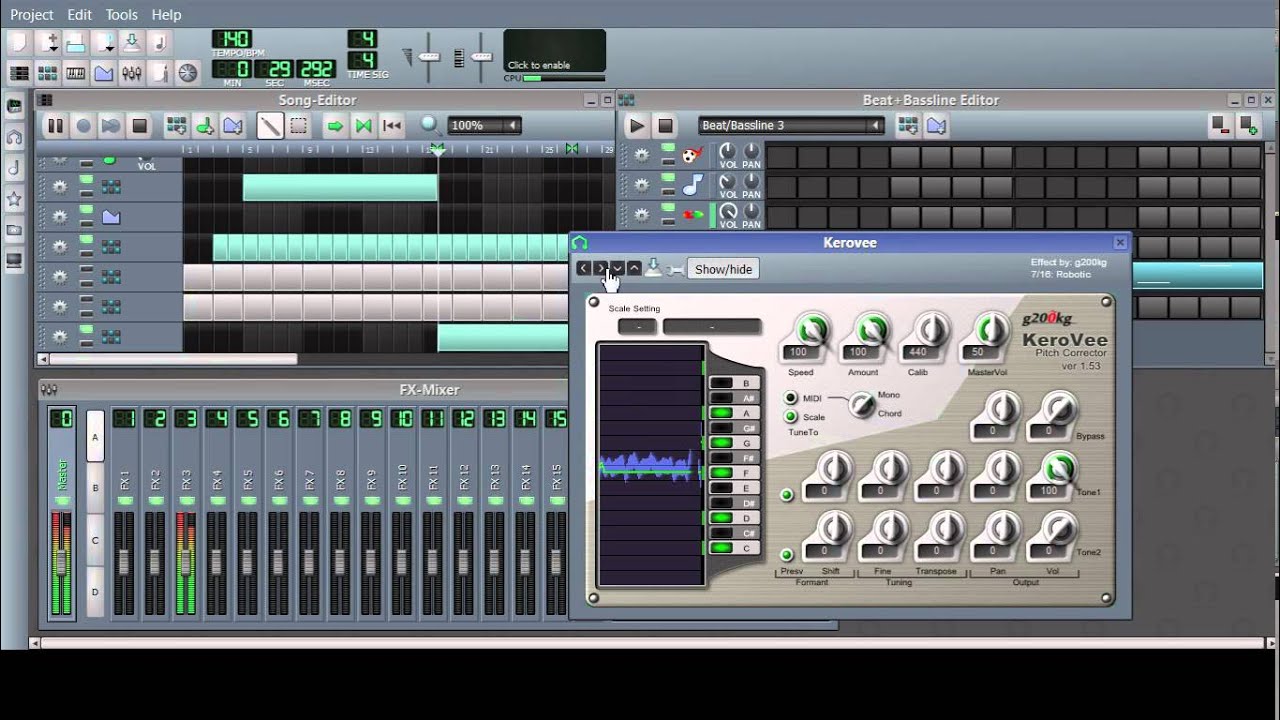Click the Mono/Chord switch knob

[861, 404]
